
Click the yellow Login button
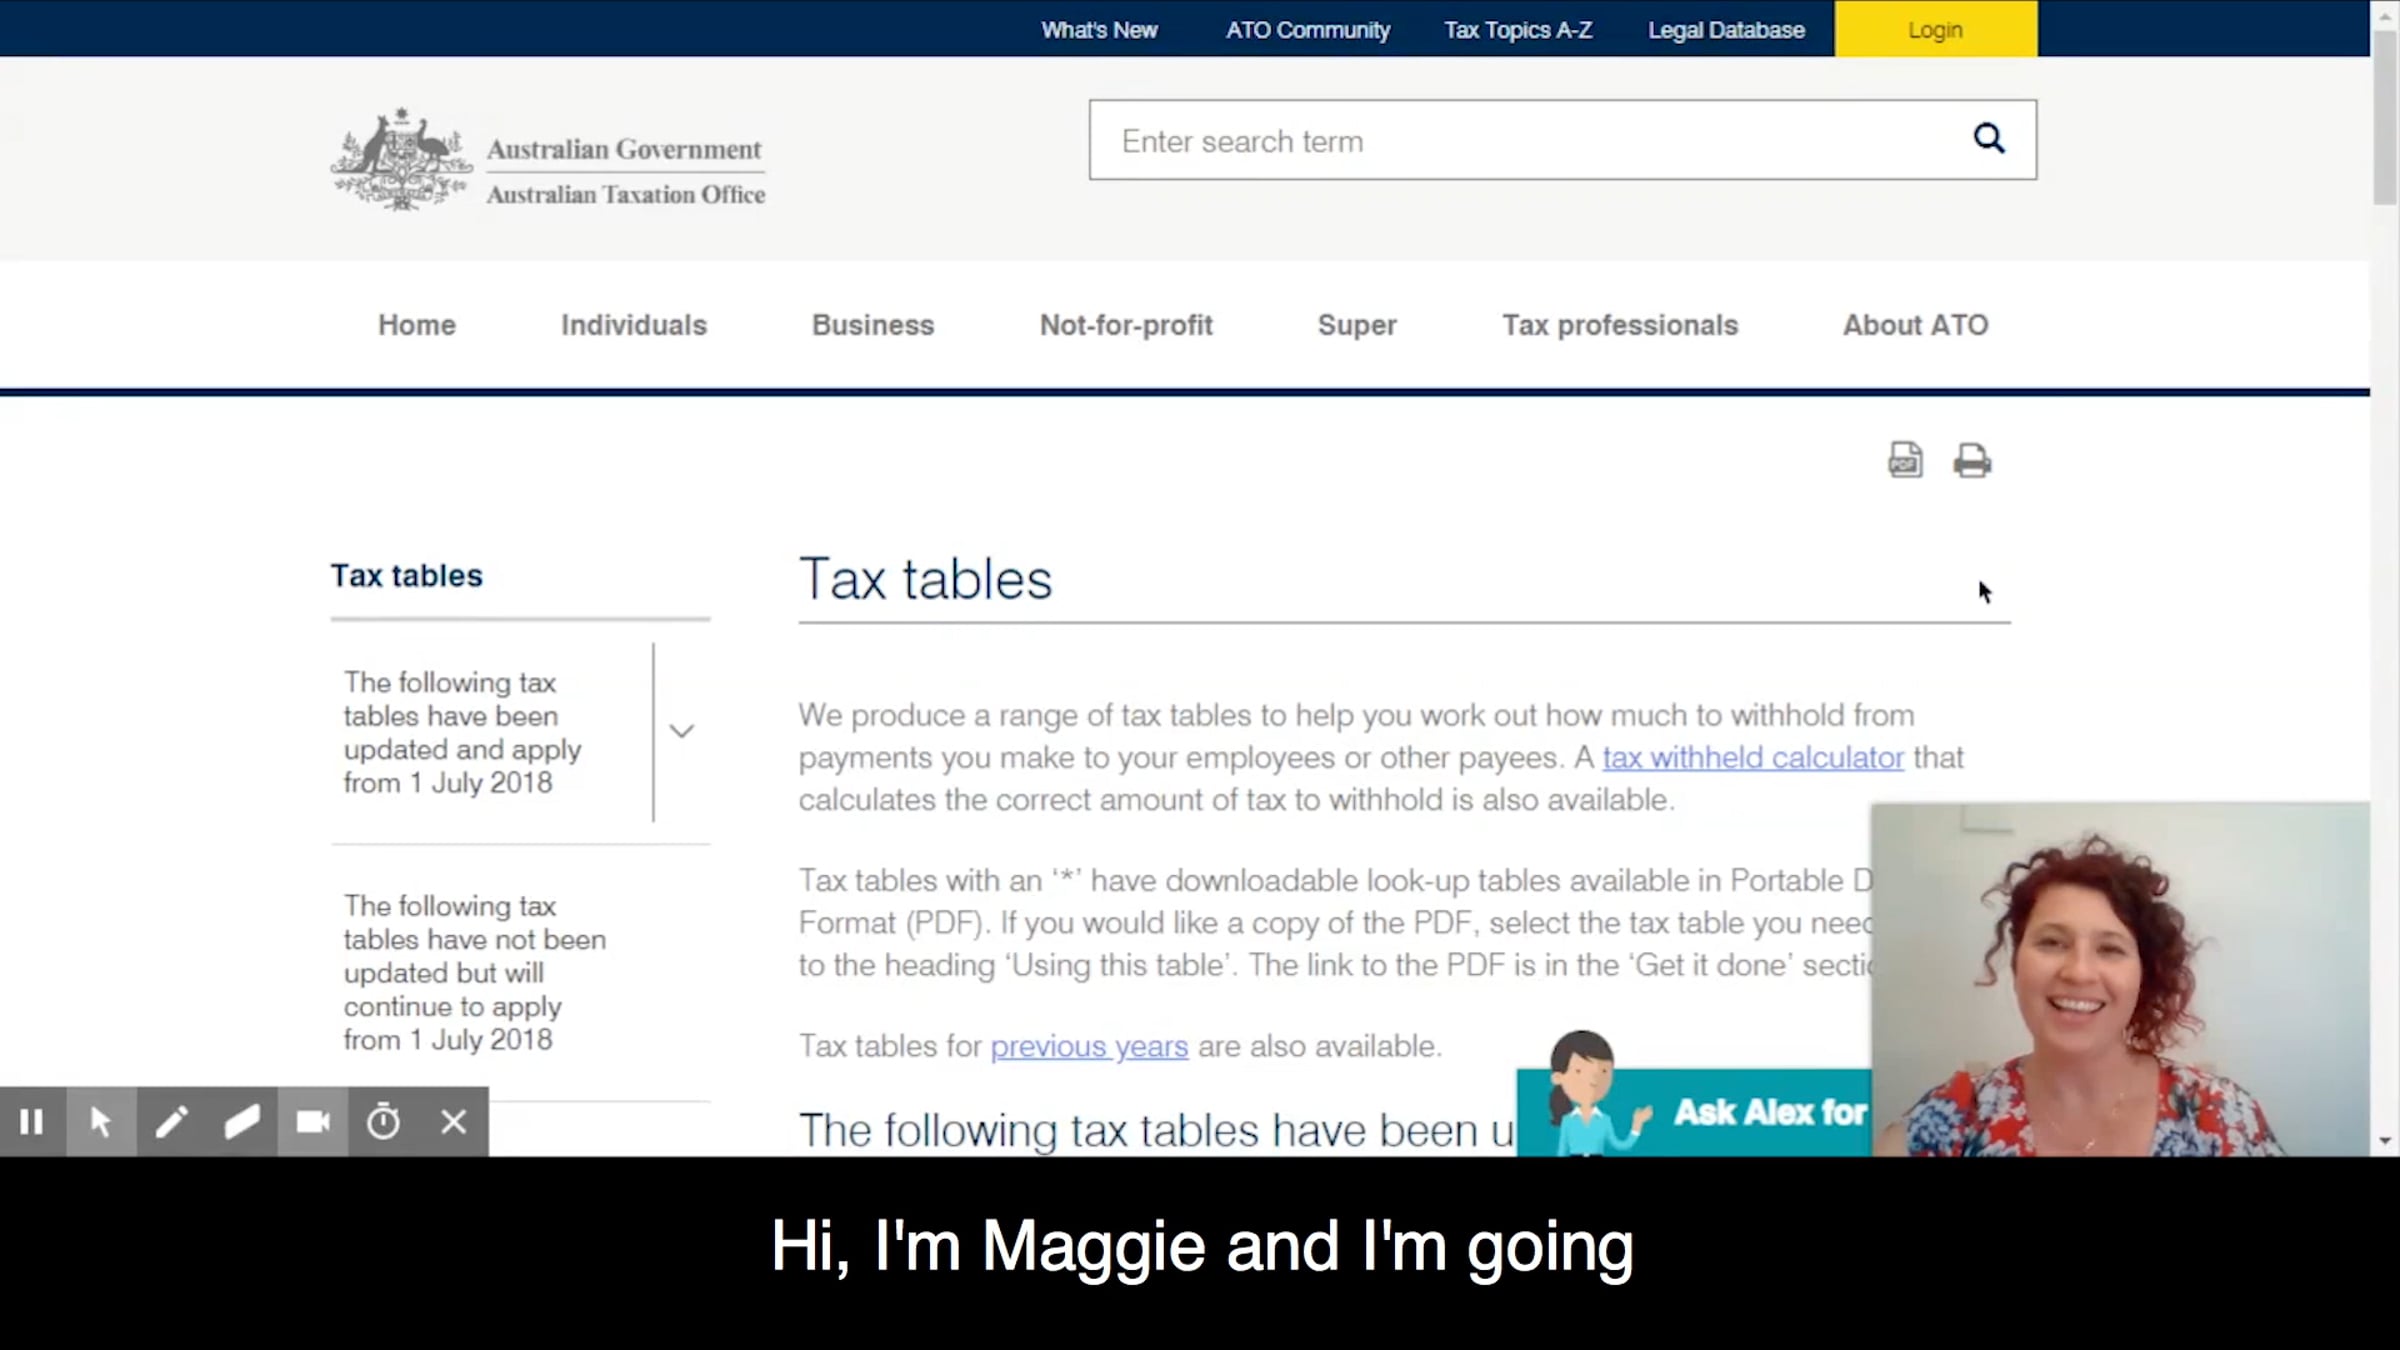[x=1935, y=29]
